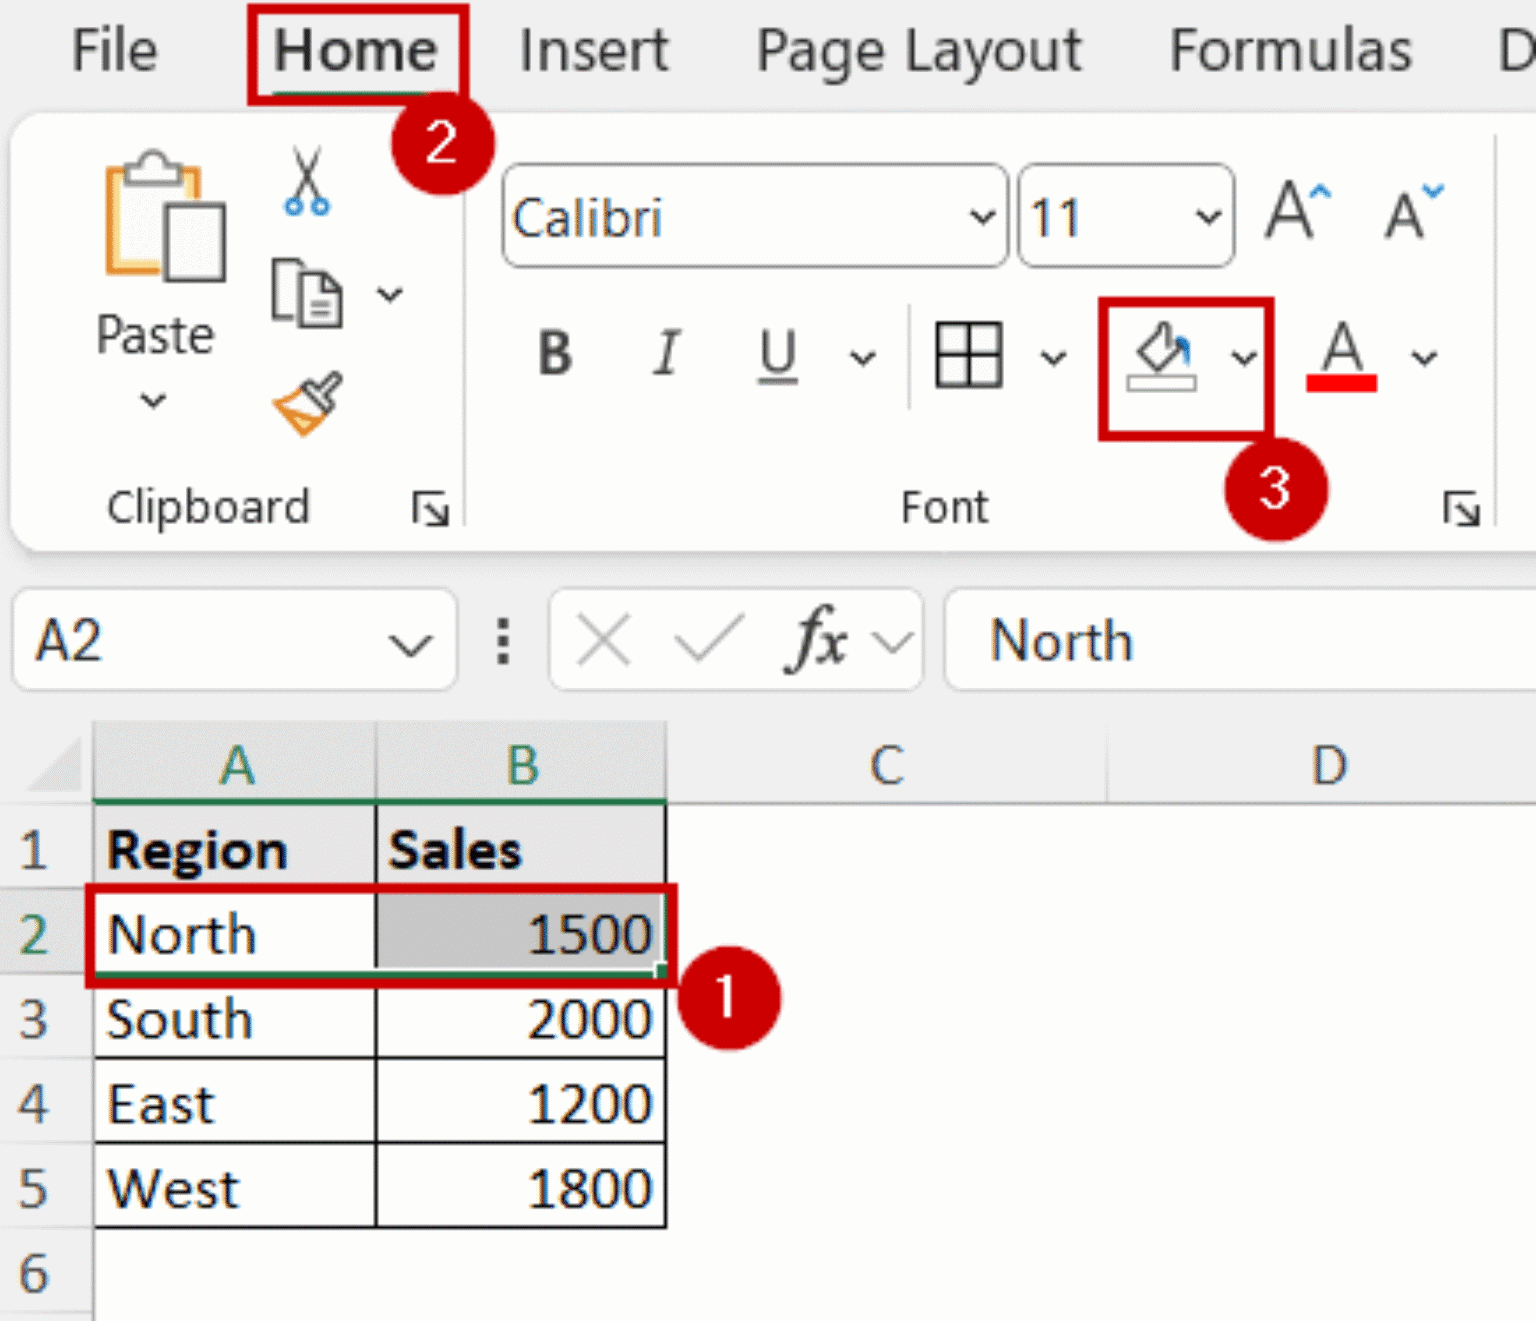Select cell B3 containing 2000
The width and height of the screenshot is (1536, 1321).
pos(520,1019)
